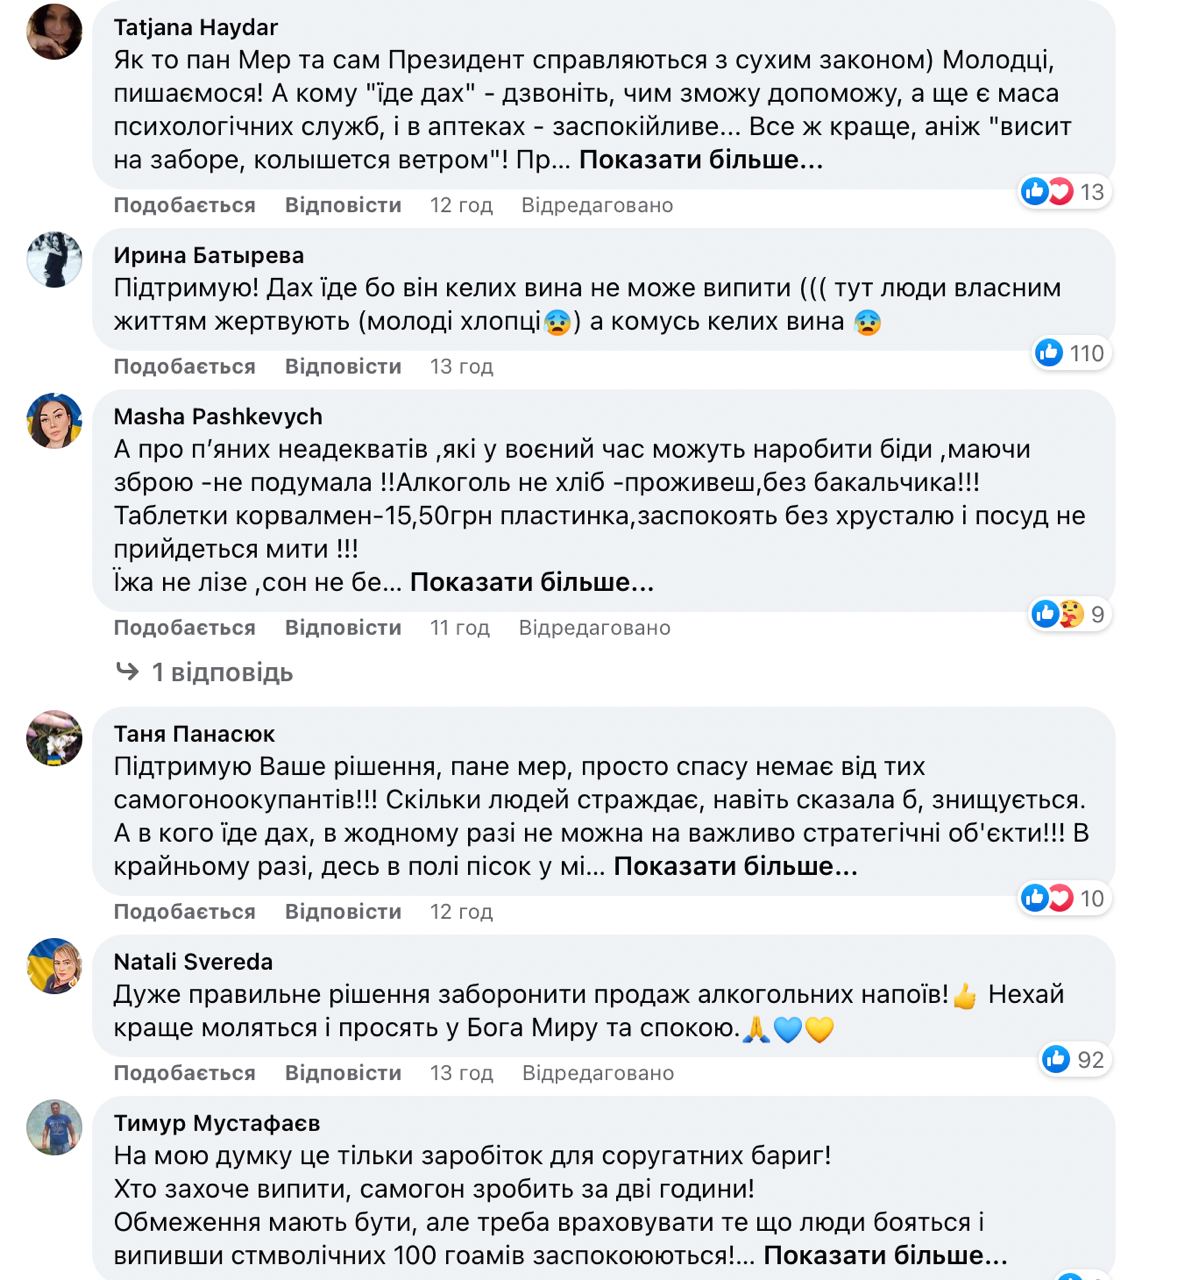Expand Masha Pashkevych's full comment
1185x1280 pixels.
531,582
